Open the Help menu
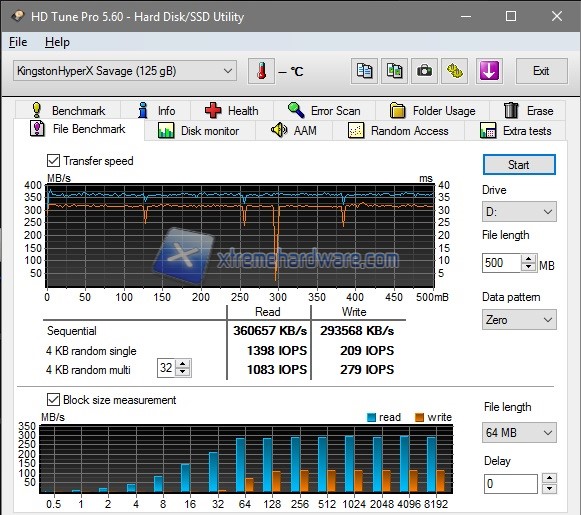This screenshot has height=515, width=581. [x=57, y=42]
